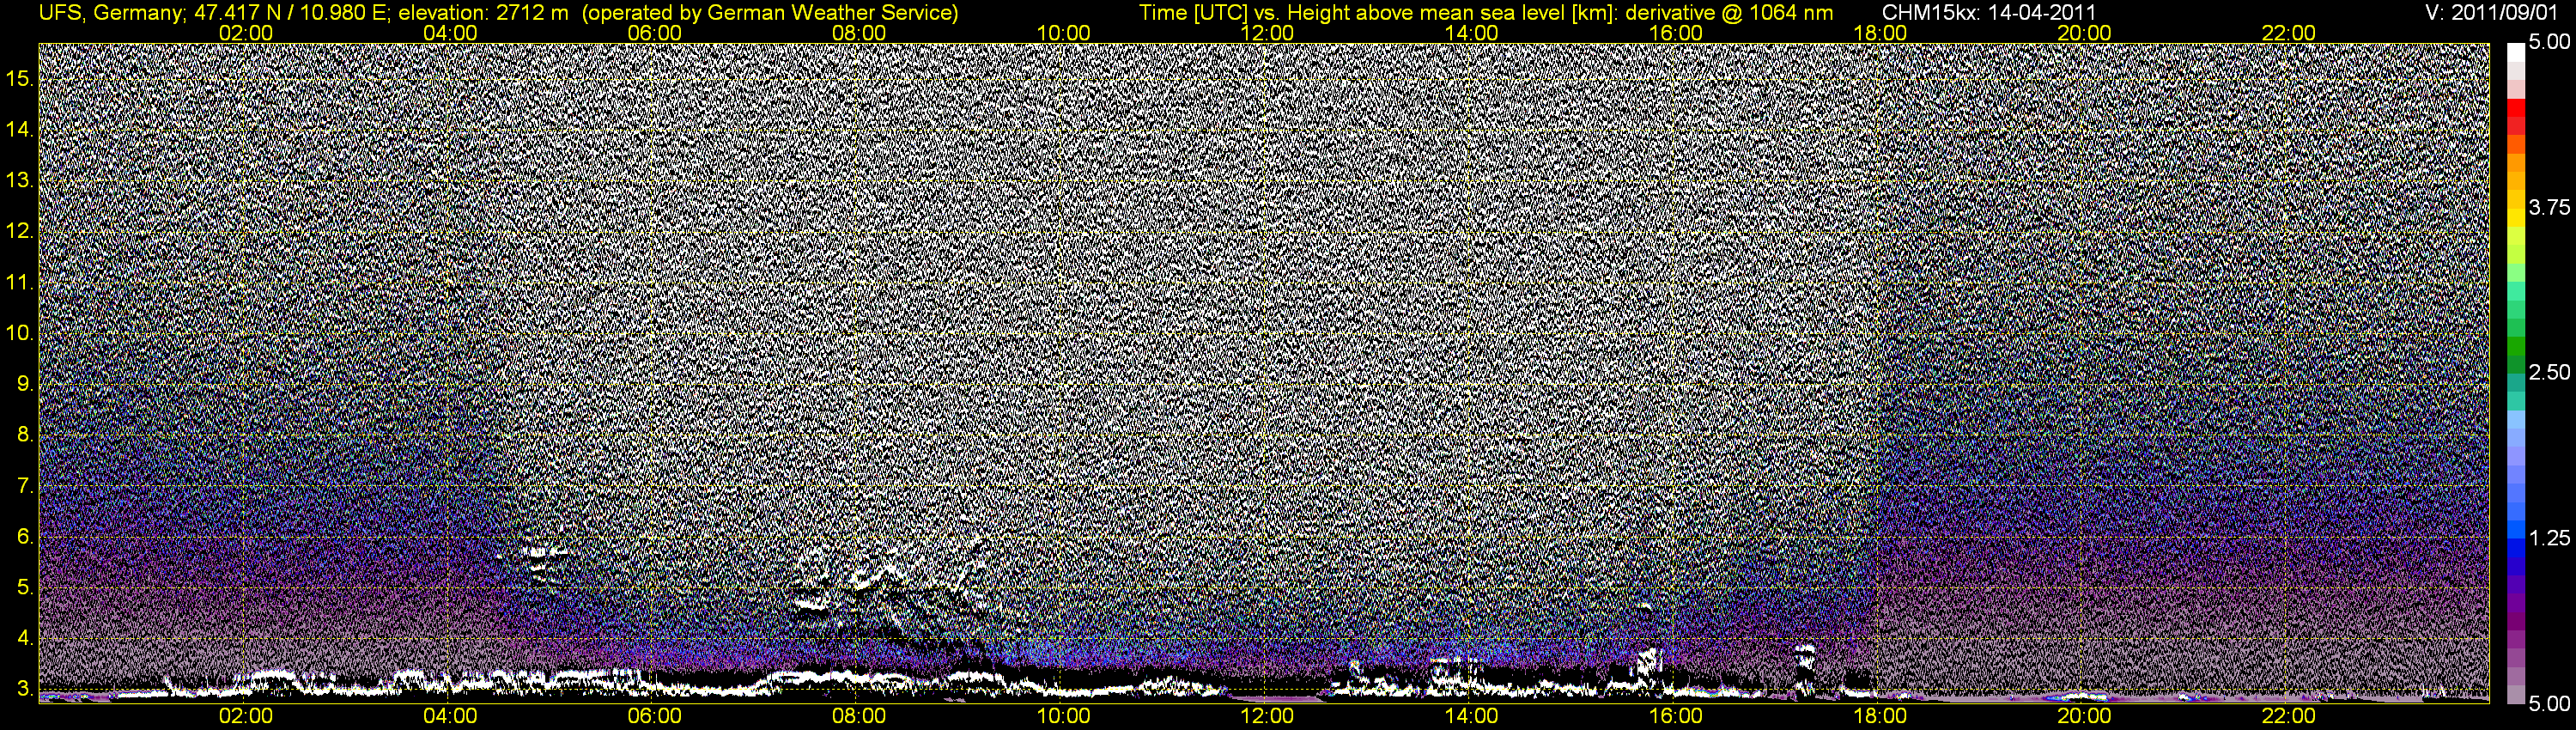Screen dimensions: 2576x730
Task: Click the 'derivative @ 1064 nm' text
Action: pyautogui.click(x=1730, y=12)
